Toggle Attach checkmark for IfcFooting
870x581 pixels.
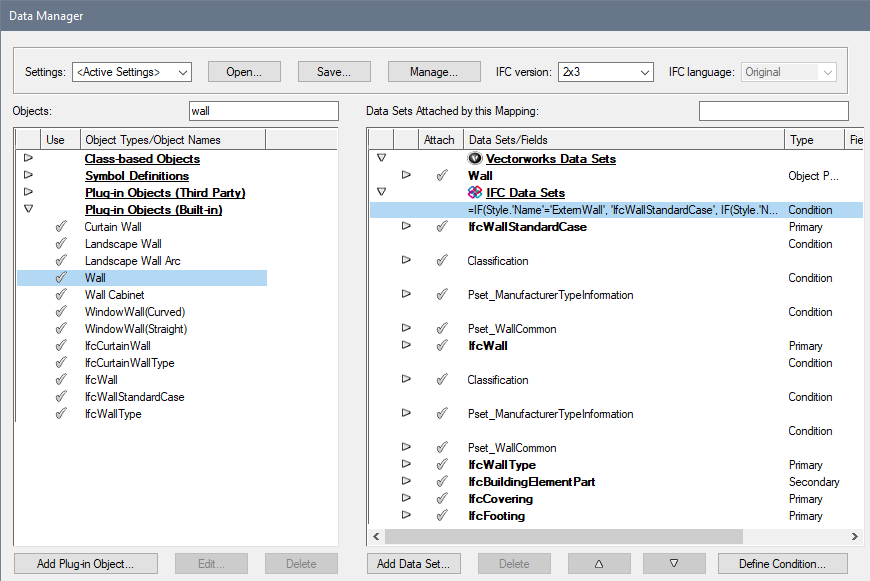coord(441,516)
